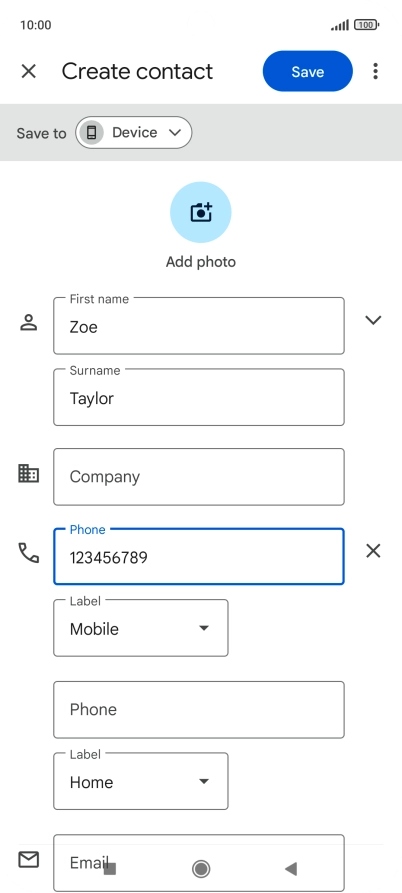Select the second empty Phone field
Viewport: 402px width, 893px height.
[199, 710]
